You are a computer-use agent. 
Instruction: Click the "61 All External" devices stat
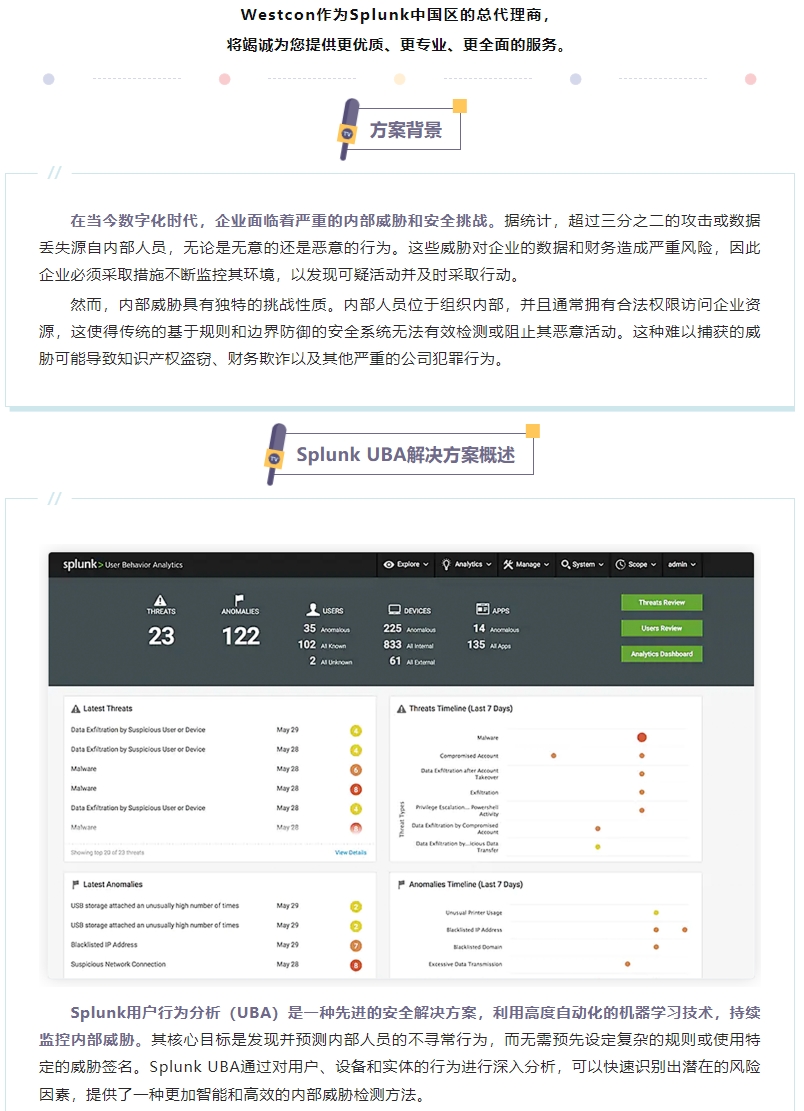click(x=412, y=661)
